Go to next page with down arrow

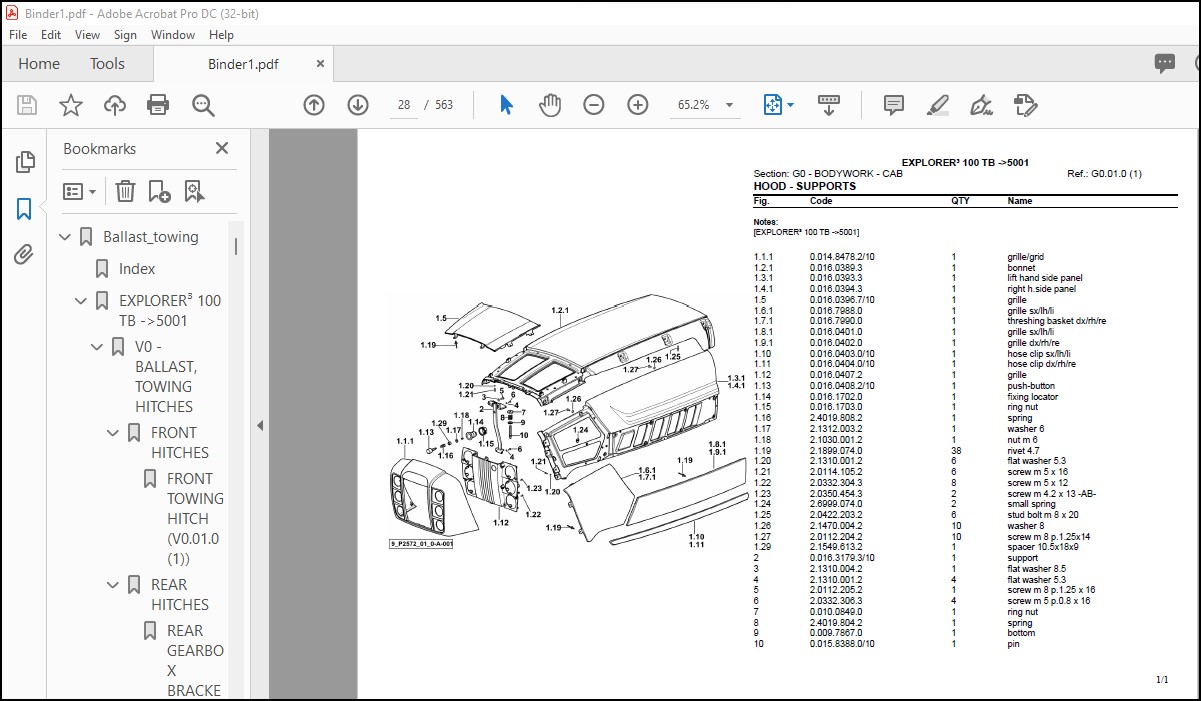coord(358,105)
